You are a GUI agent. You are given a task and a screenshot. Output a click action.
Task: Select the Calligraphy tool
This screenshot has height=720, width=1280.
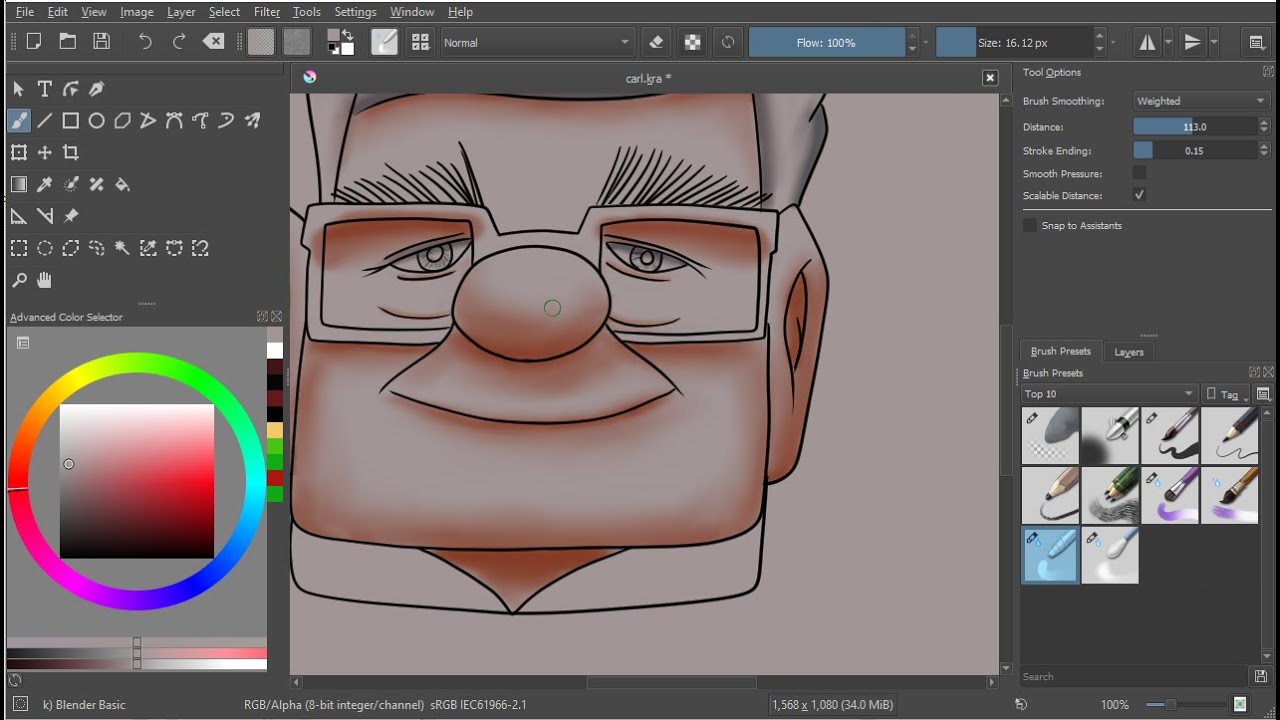pos(97,89)
